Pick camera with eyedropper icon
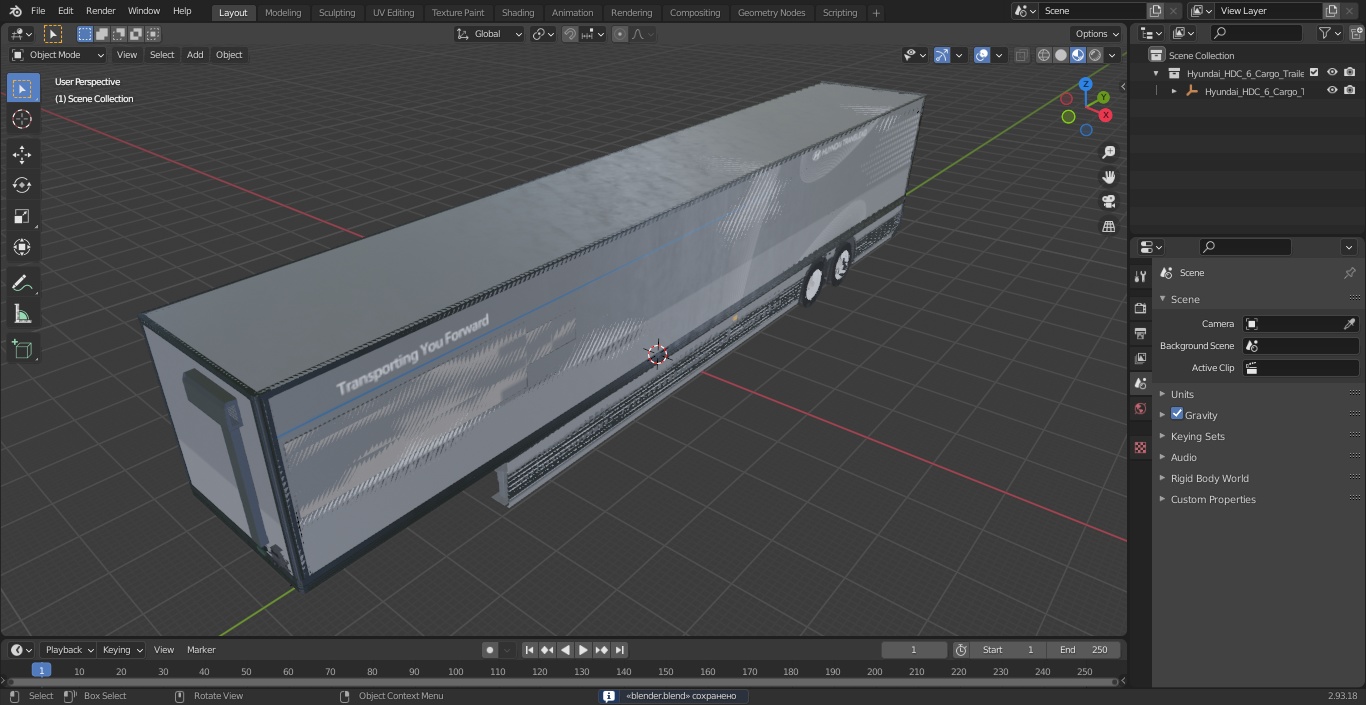 pos(1349,324)
